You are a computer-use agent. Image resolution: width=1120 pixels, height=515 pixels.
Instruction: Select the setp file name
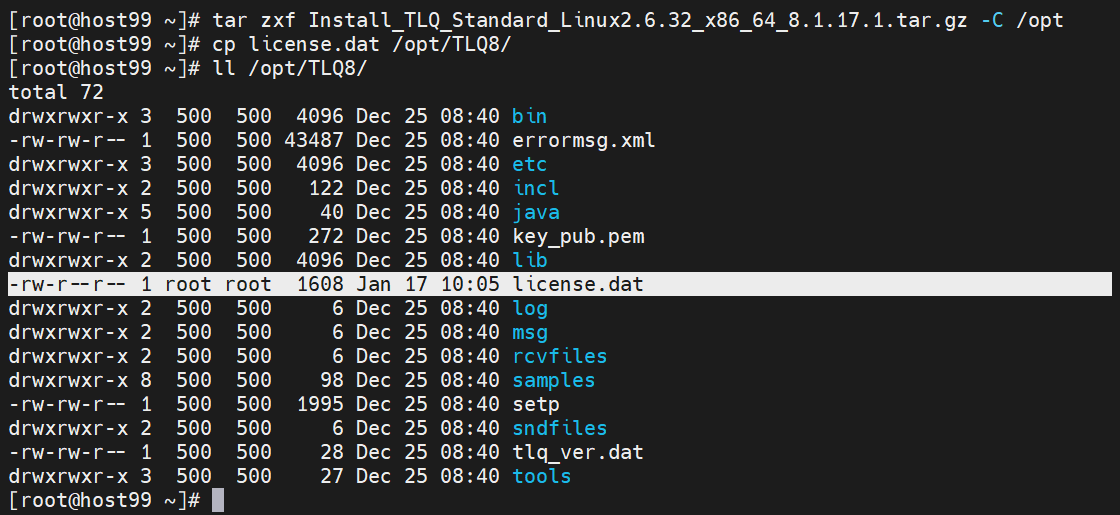click(535, 404)
